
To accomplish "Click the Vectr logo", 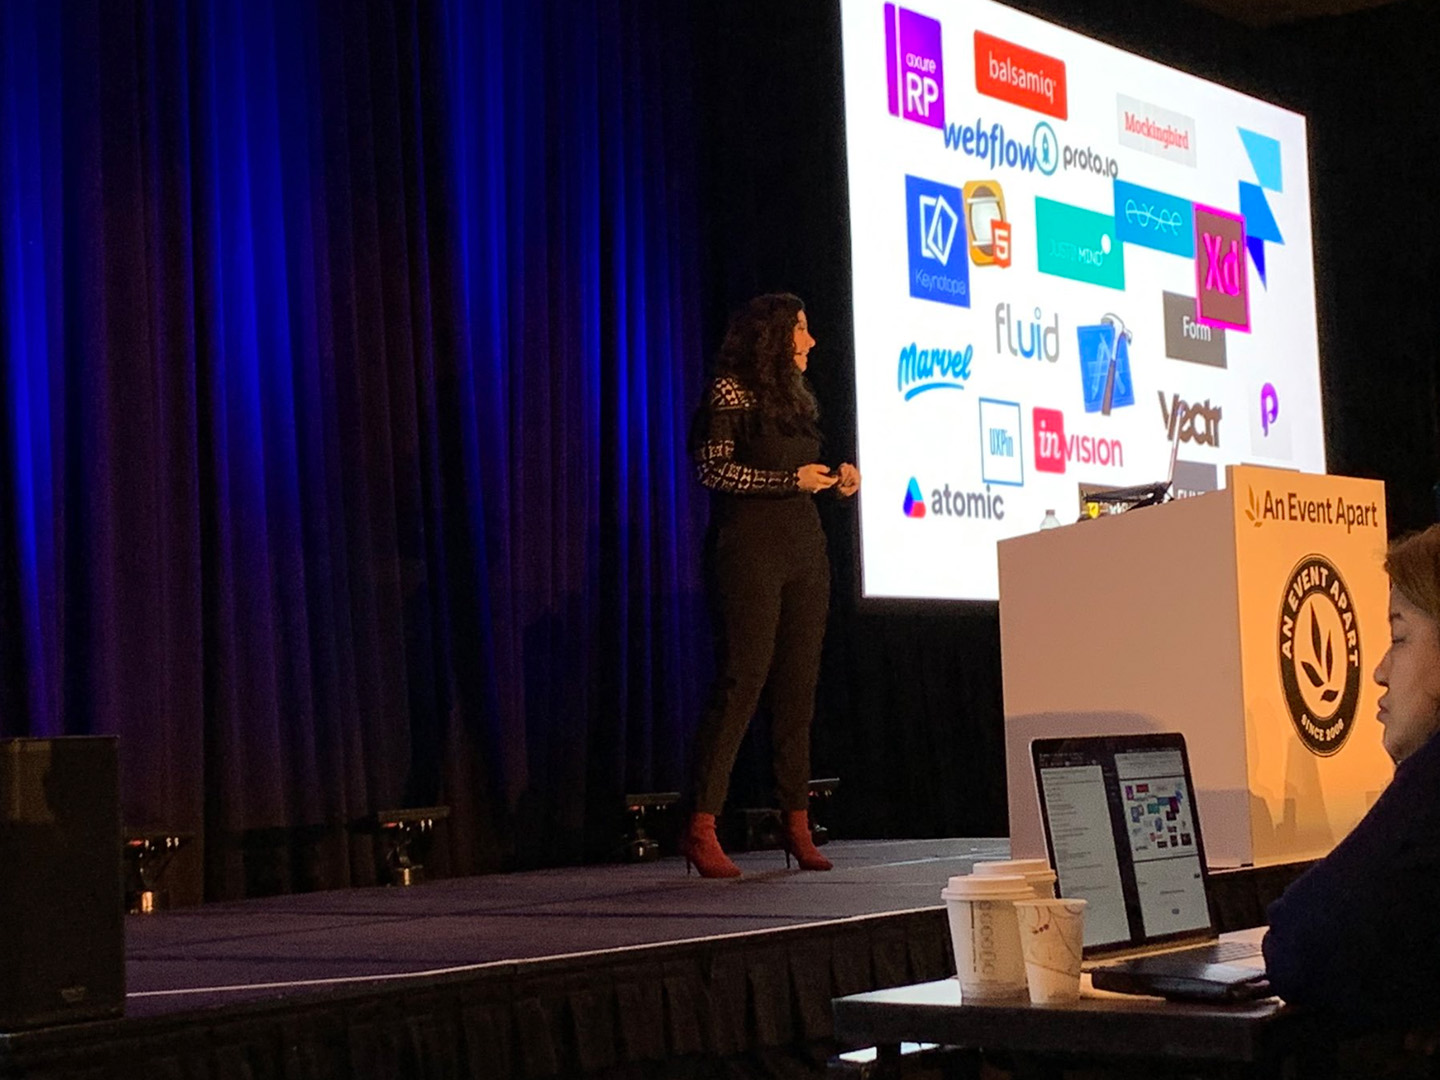I will click(1190, 417).
